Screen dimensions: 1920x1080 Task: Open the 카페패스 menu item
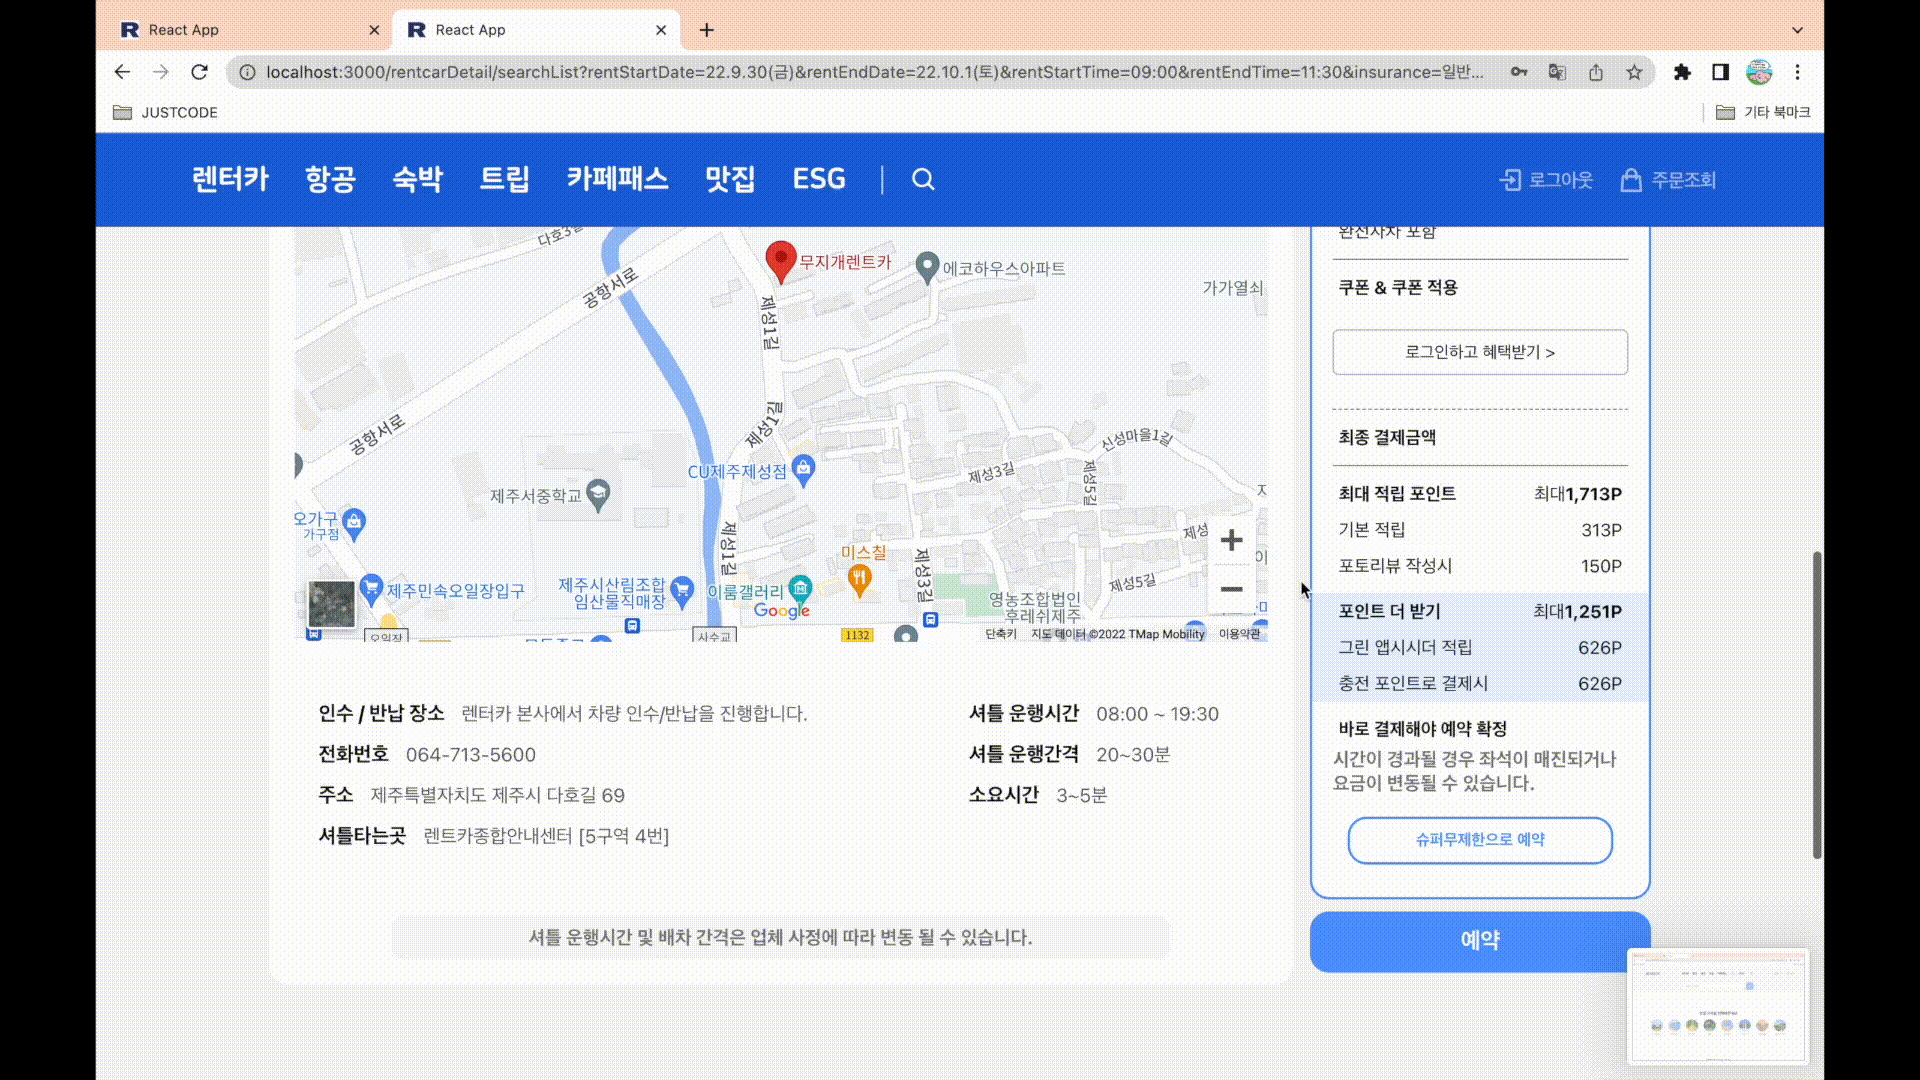click(x=617, y=179)
